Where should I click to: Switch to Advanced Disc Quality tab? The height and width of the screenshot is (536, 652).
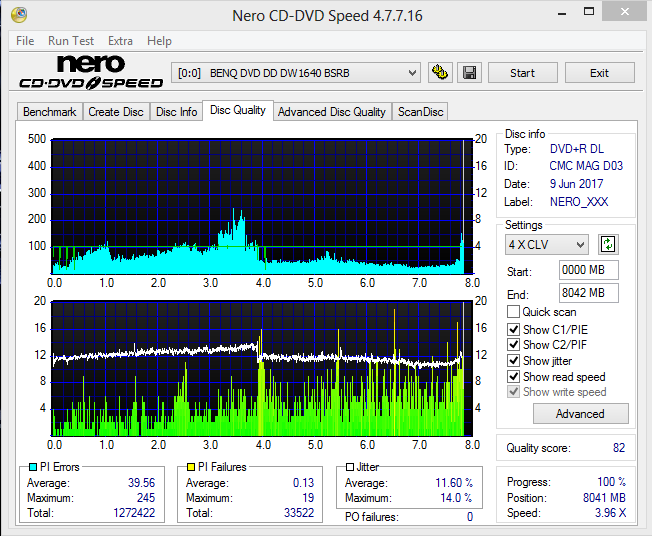click(x=332, y=112)
